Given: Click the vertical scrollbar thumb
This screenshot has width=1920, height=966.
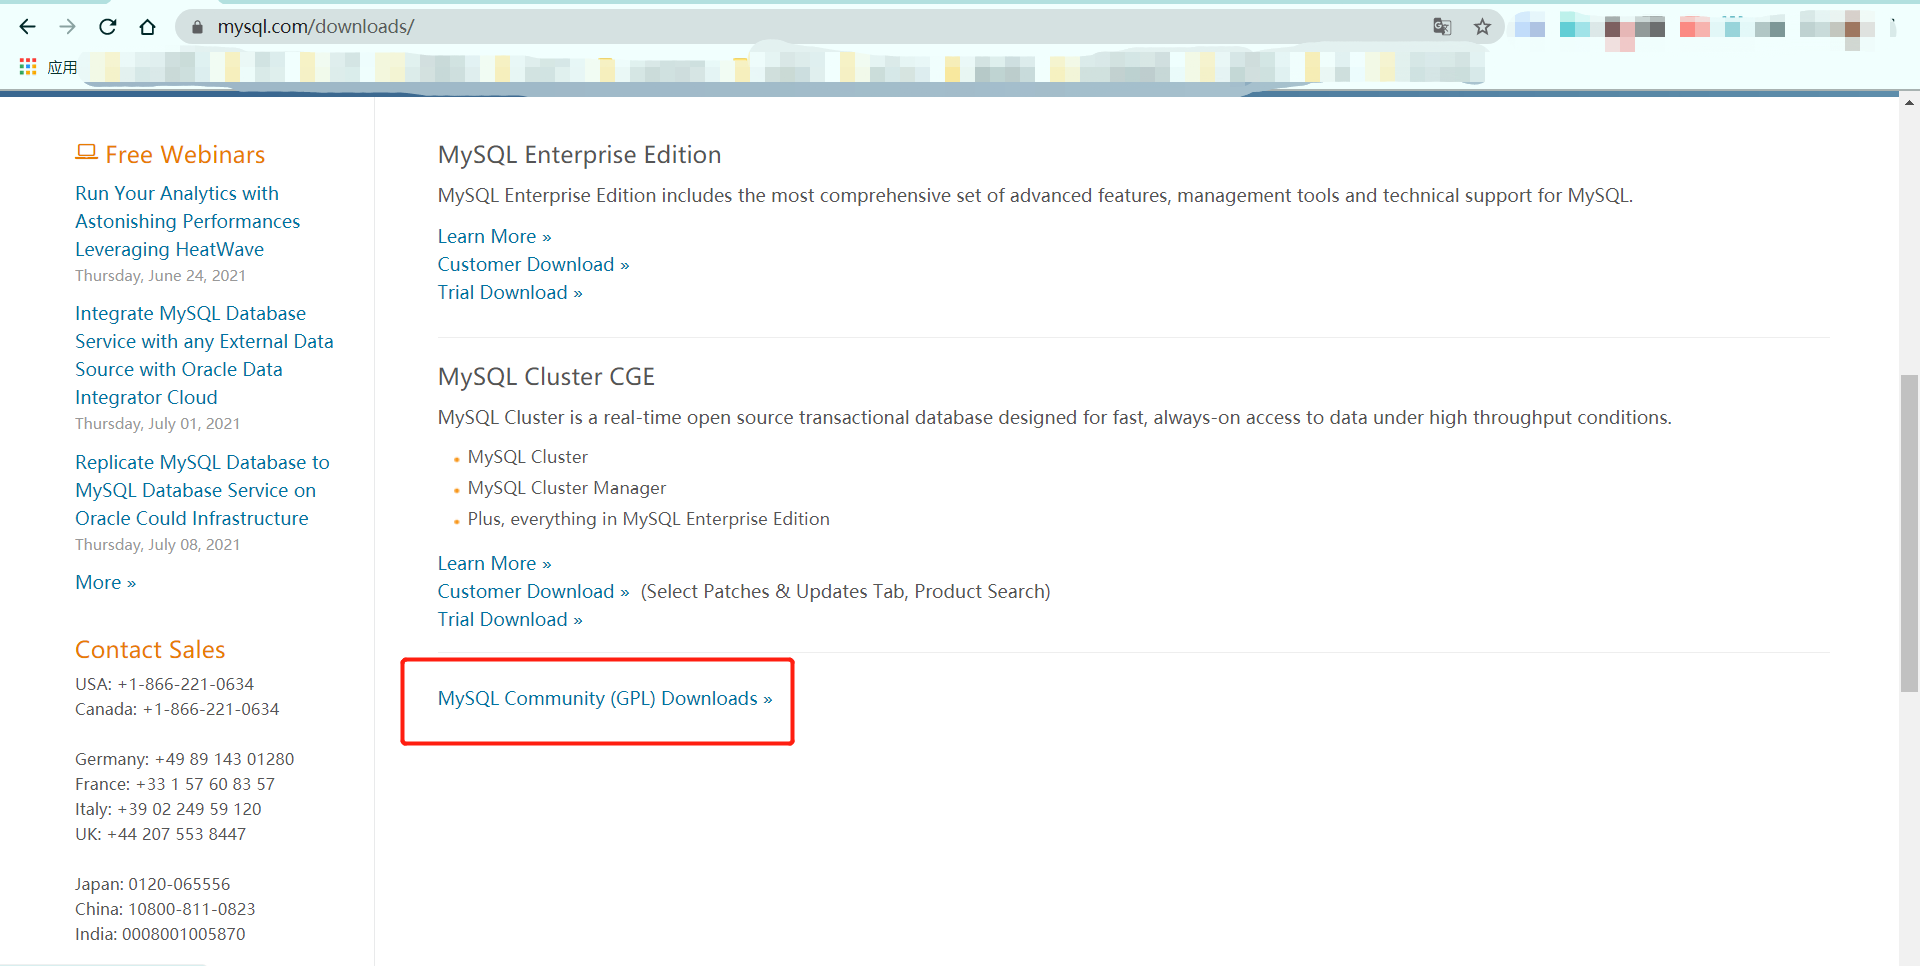Looking at the screenshot, I should point(1909,533).
